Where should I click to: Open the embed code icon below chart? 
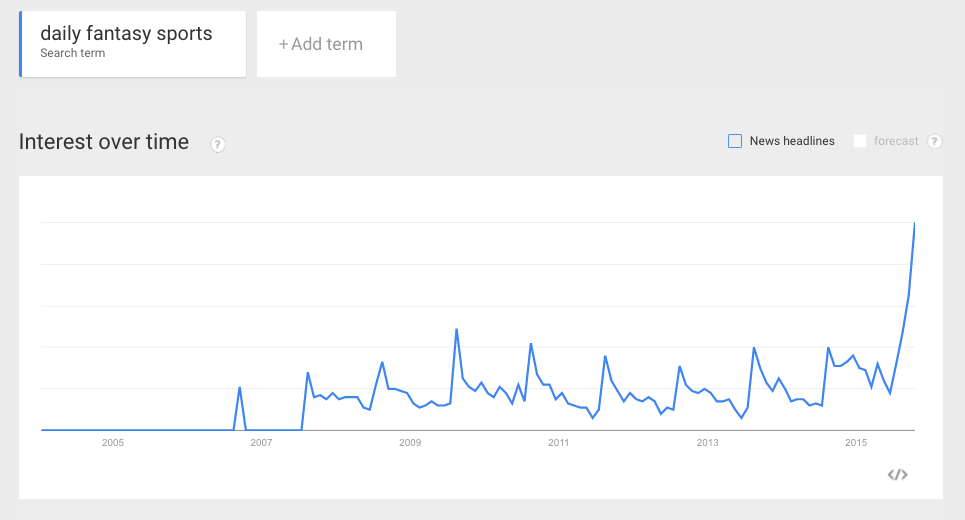897,474
